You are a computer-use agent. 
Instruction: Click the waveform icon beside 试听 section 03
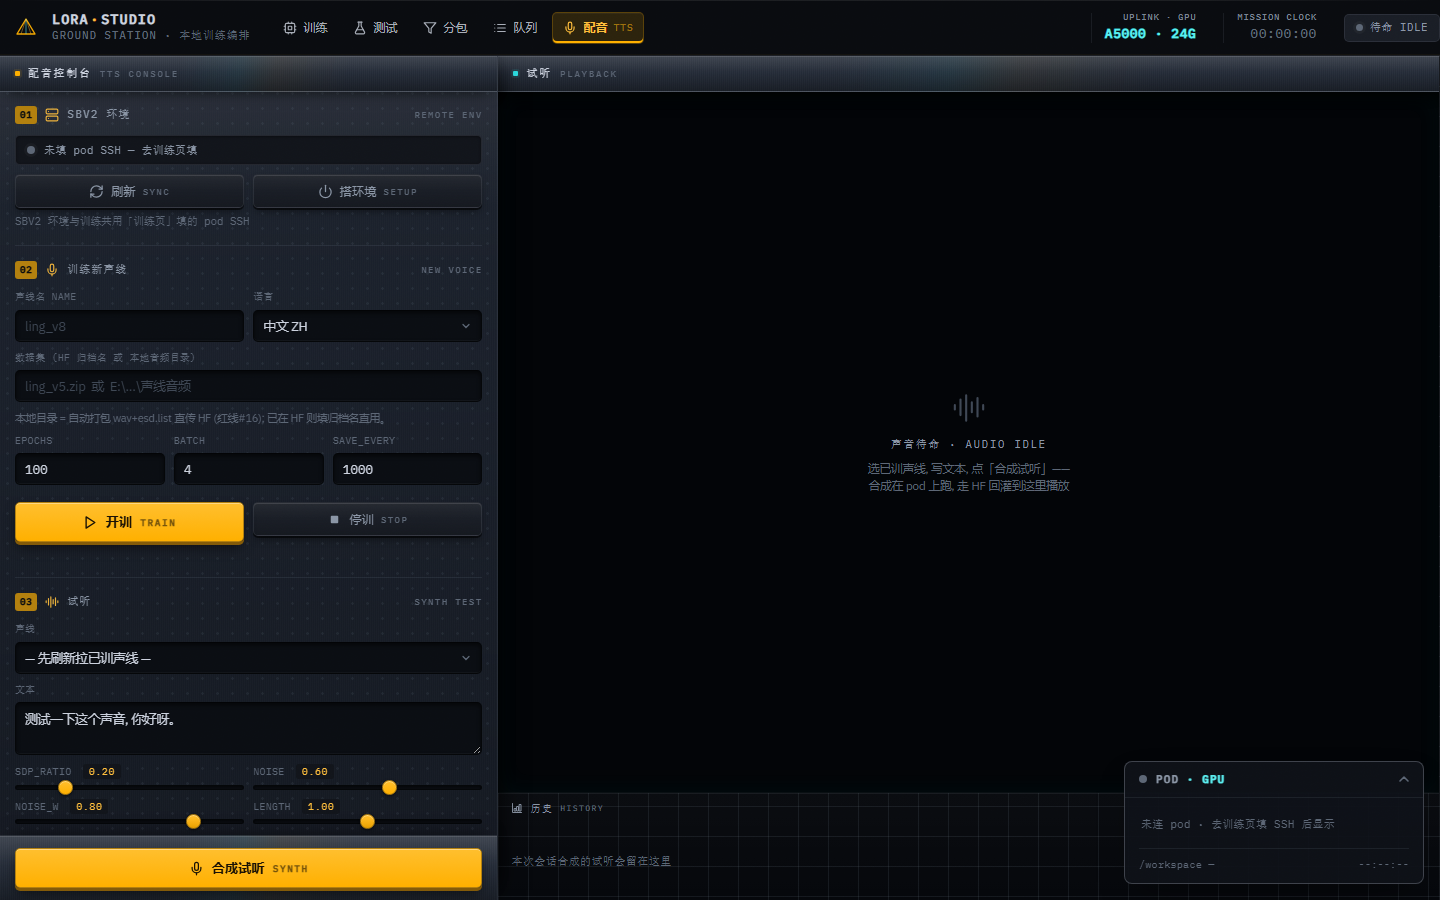pos(52,602)
